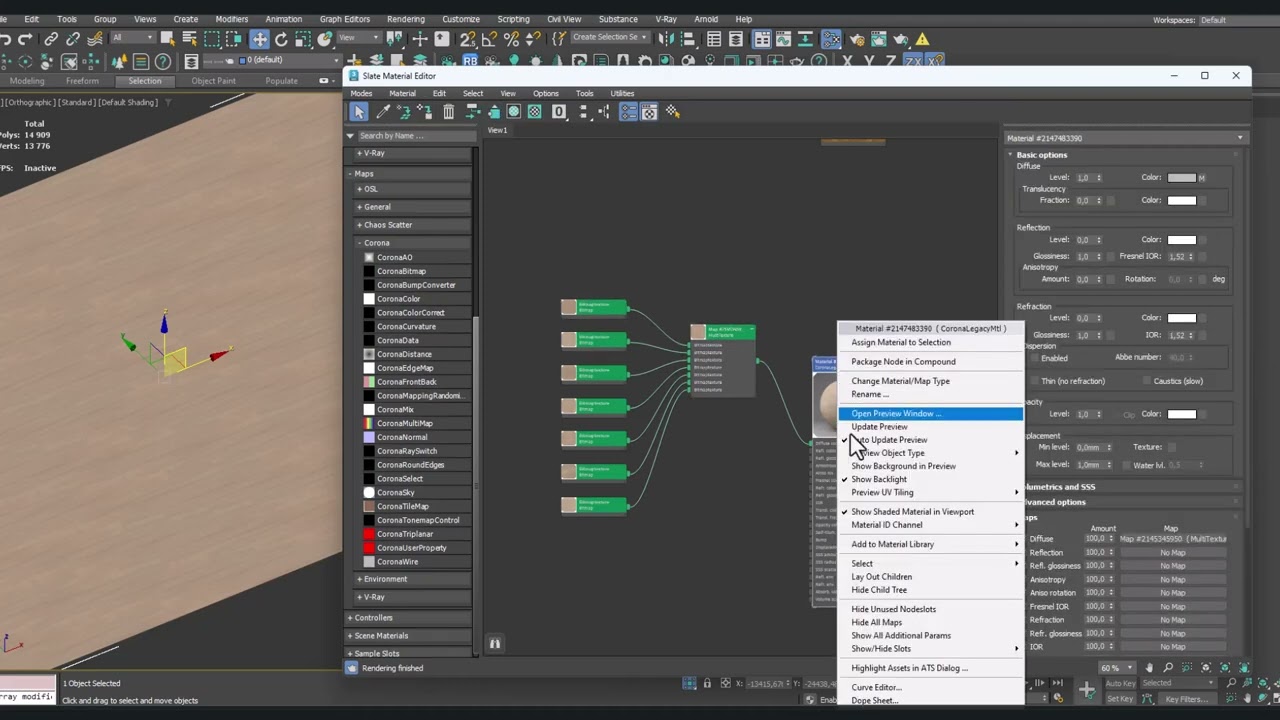
Task: Click Lay Out All vertical icon
Action: (x=584, y=112)
